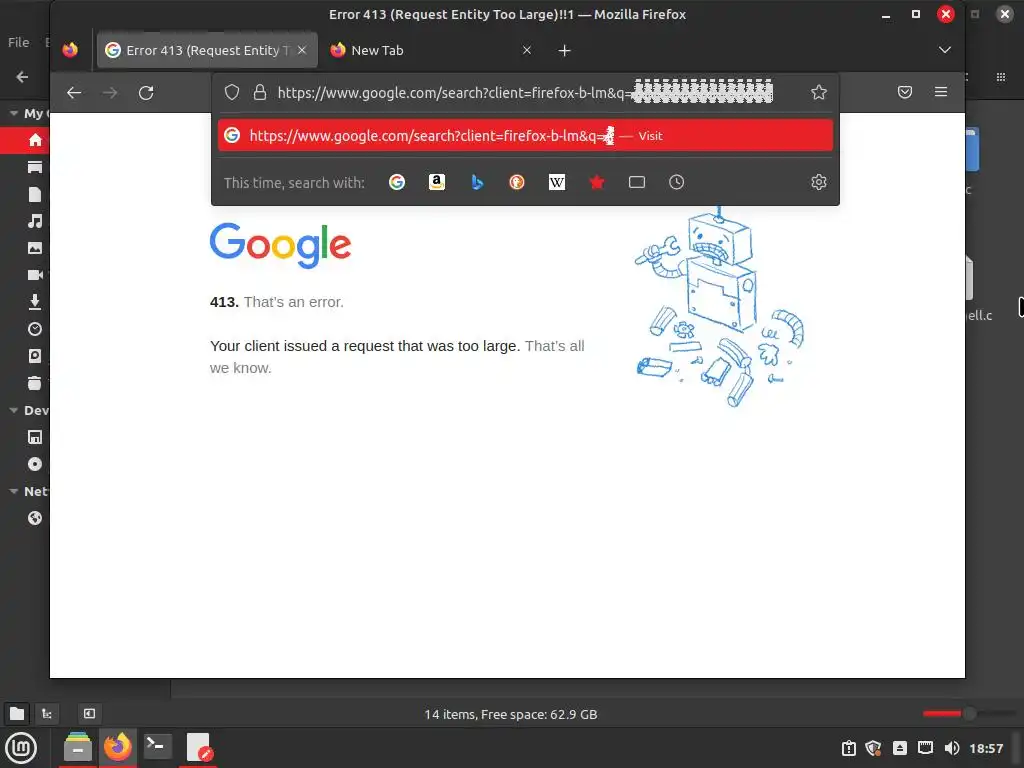
Task: Search within browsing history clock icon
Action: 677,182
